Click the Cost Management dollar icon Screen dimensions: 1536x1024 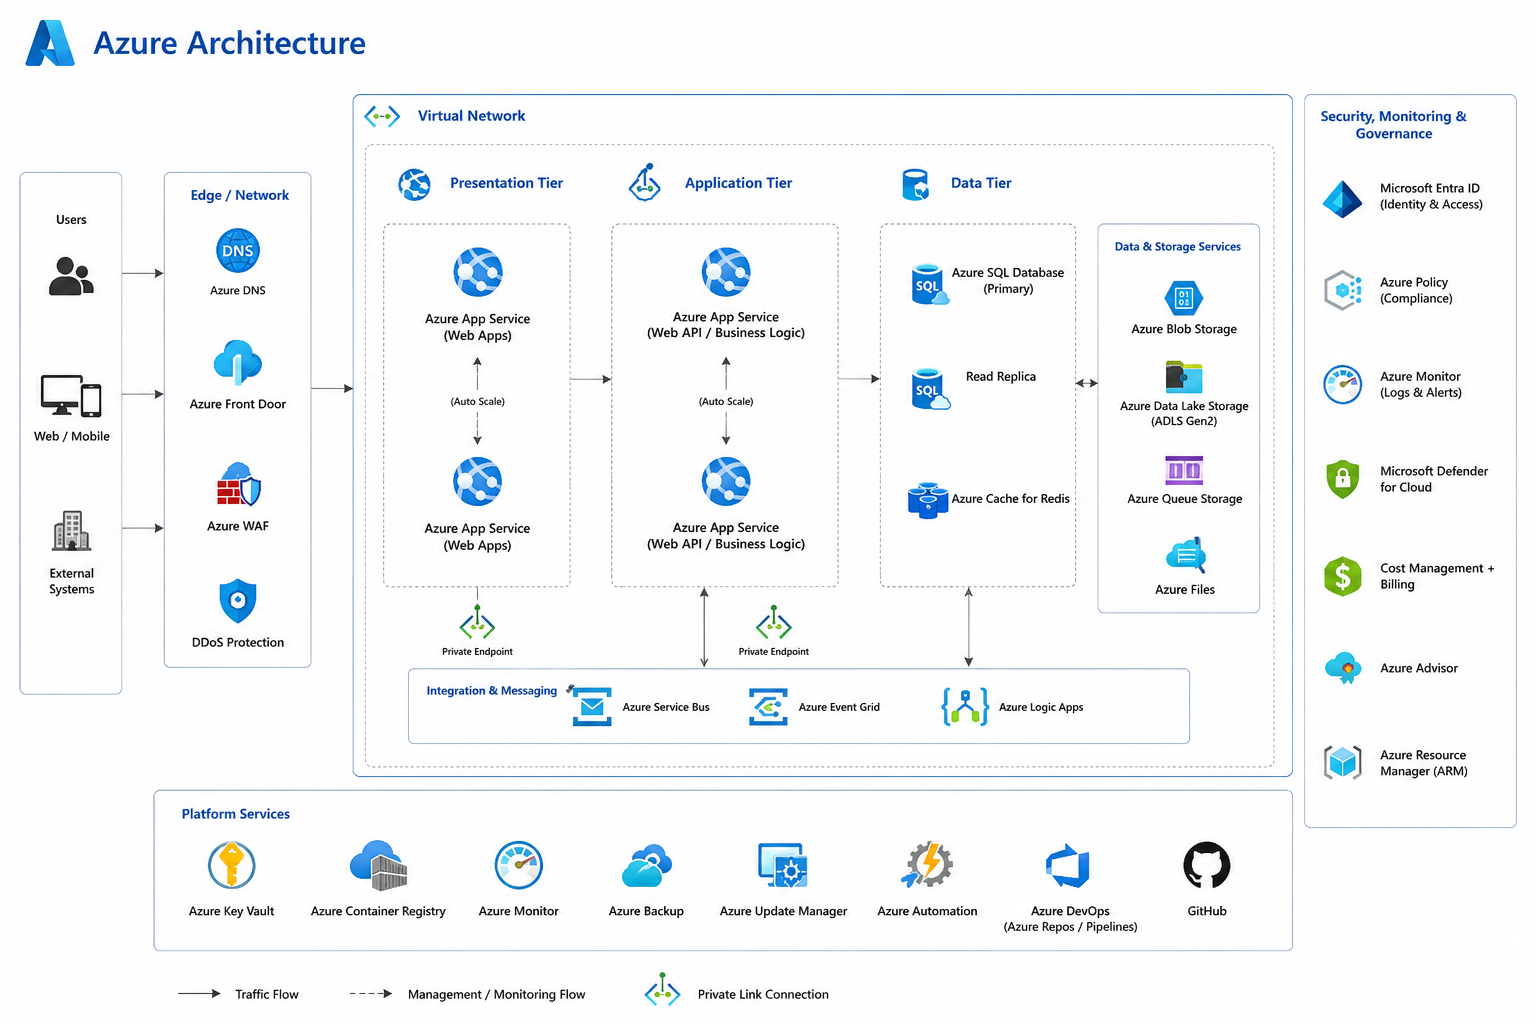[1343, 576]
